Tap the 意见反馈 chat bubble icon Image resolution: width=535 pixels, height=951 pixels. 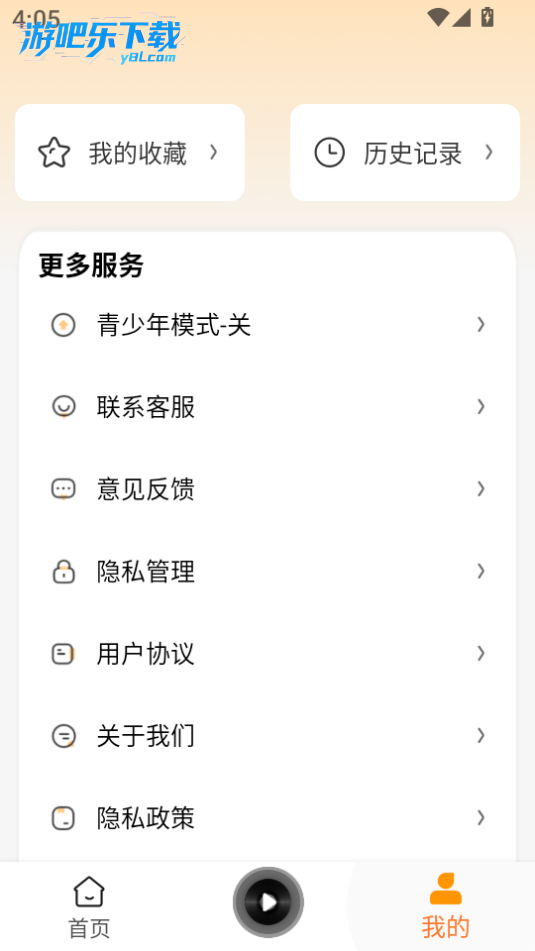(x=63, y=489)
